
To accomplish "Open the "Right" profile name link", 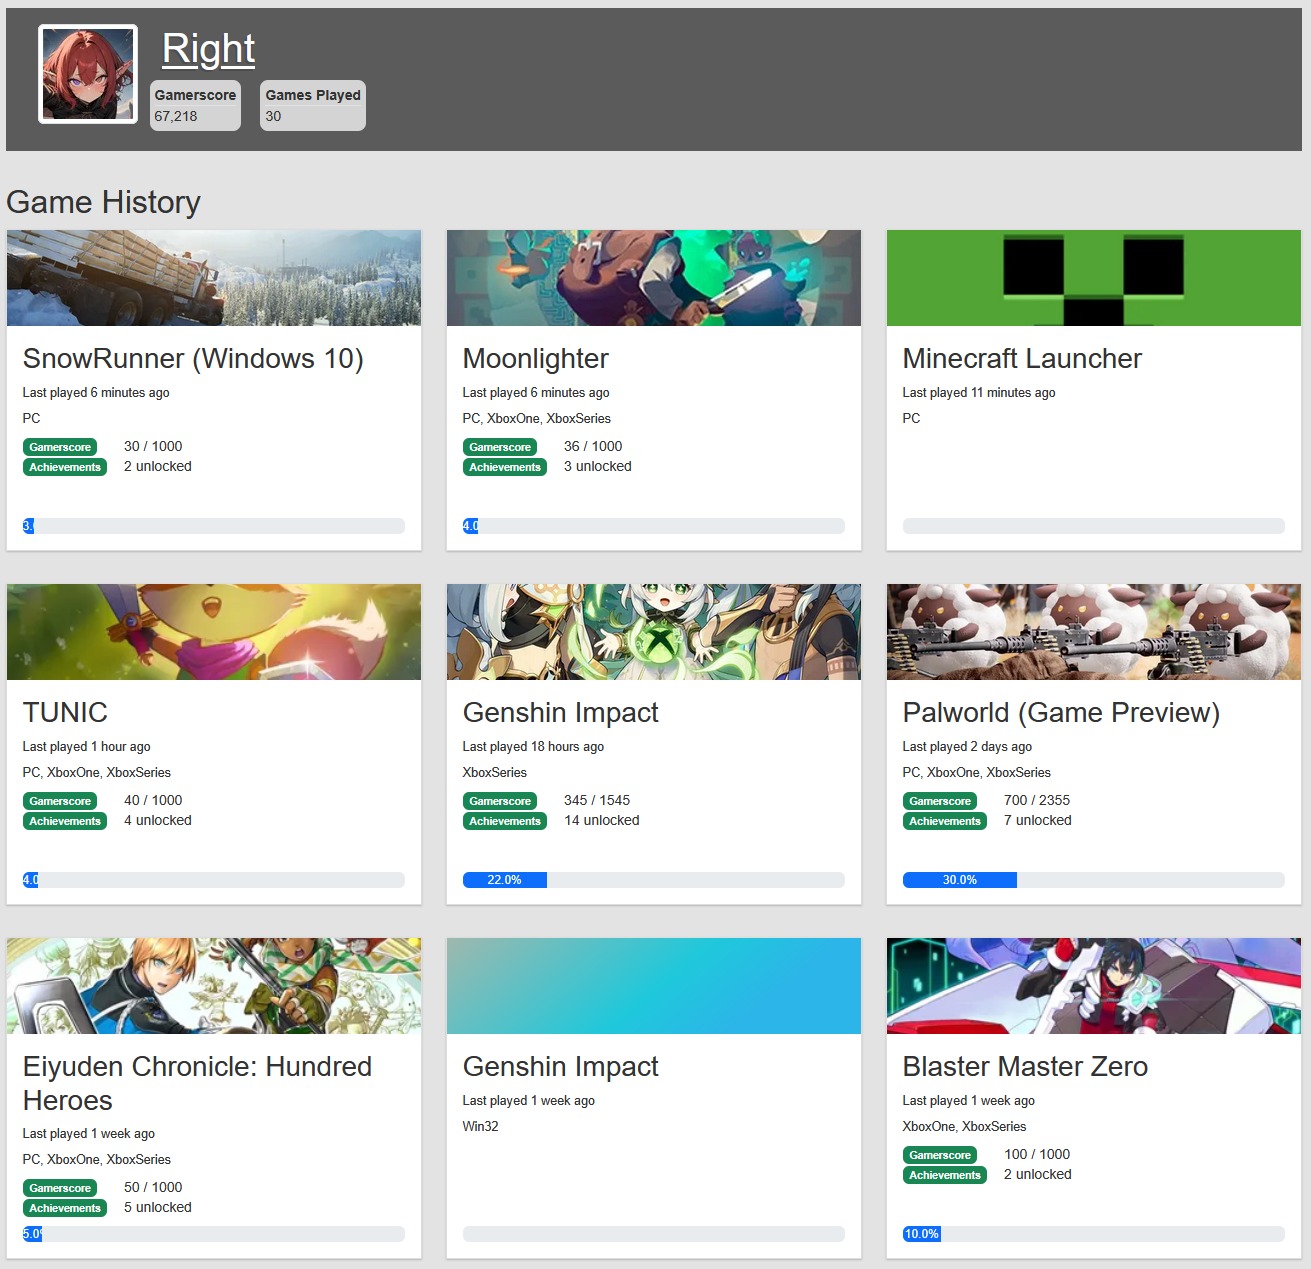I will pos(208,48).
